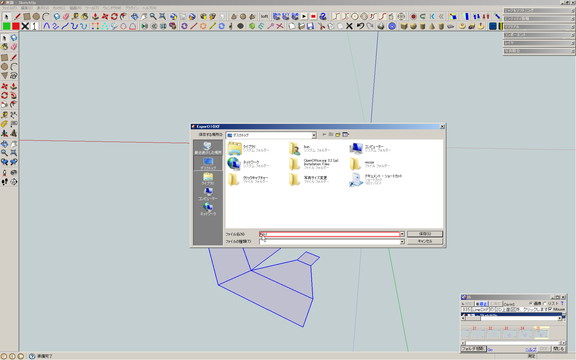
Task: Open the view menu icon in save dialog
Action: (346, 134)
